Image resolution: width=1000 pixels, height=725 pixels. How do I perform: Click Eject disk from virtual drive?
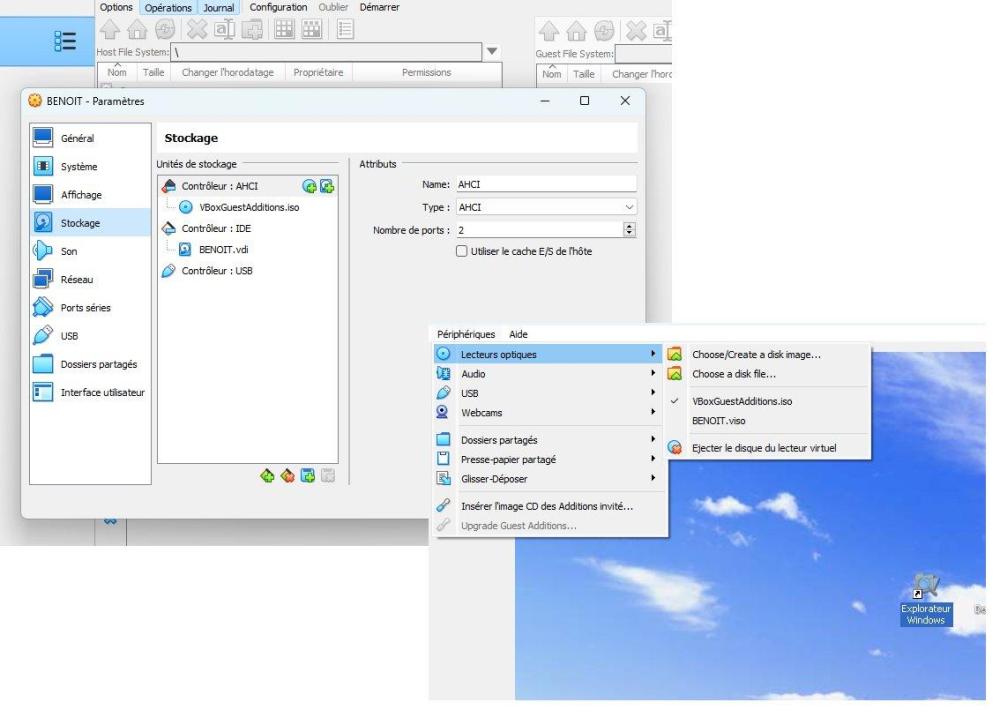(764, 448)
